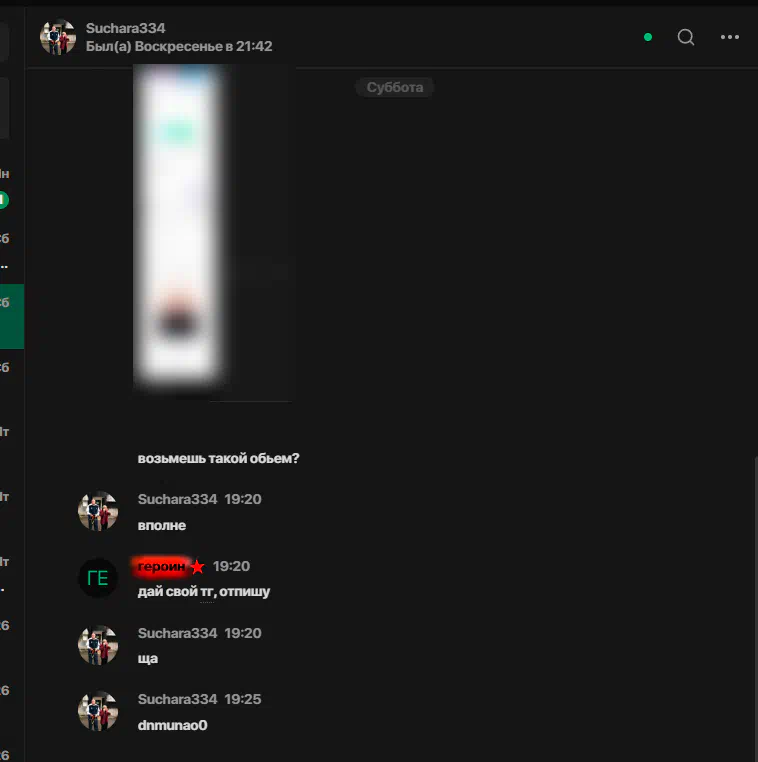Screen dimensions: 758x762
Task: Click the chat scrollbar on right edge
Action: 756,607
